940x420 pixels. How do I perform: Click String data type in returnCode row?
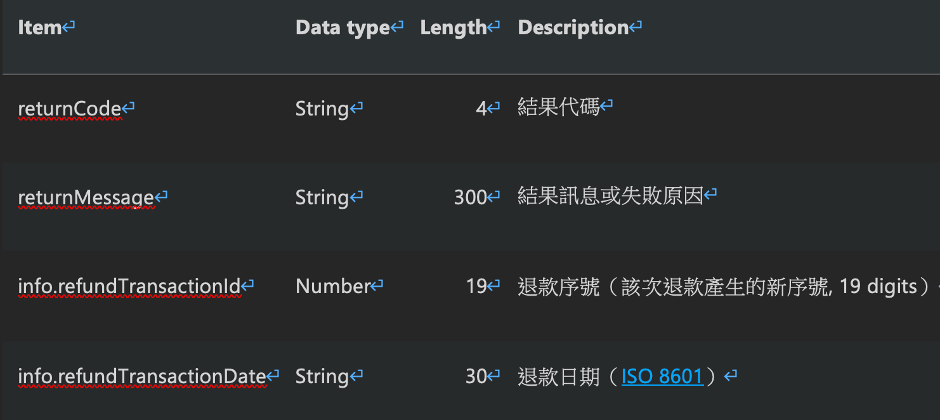click(321, 108)
